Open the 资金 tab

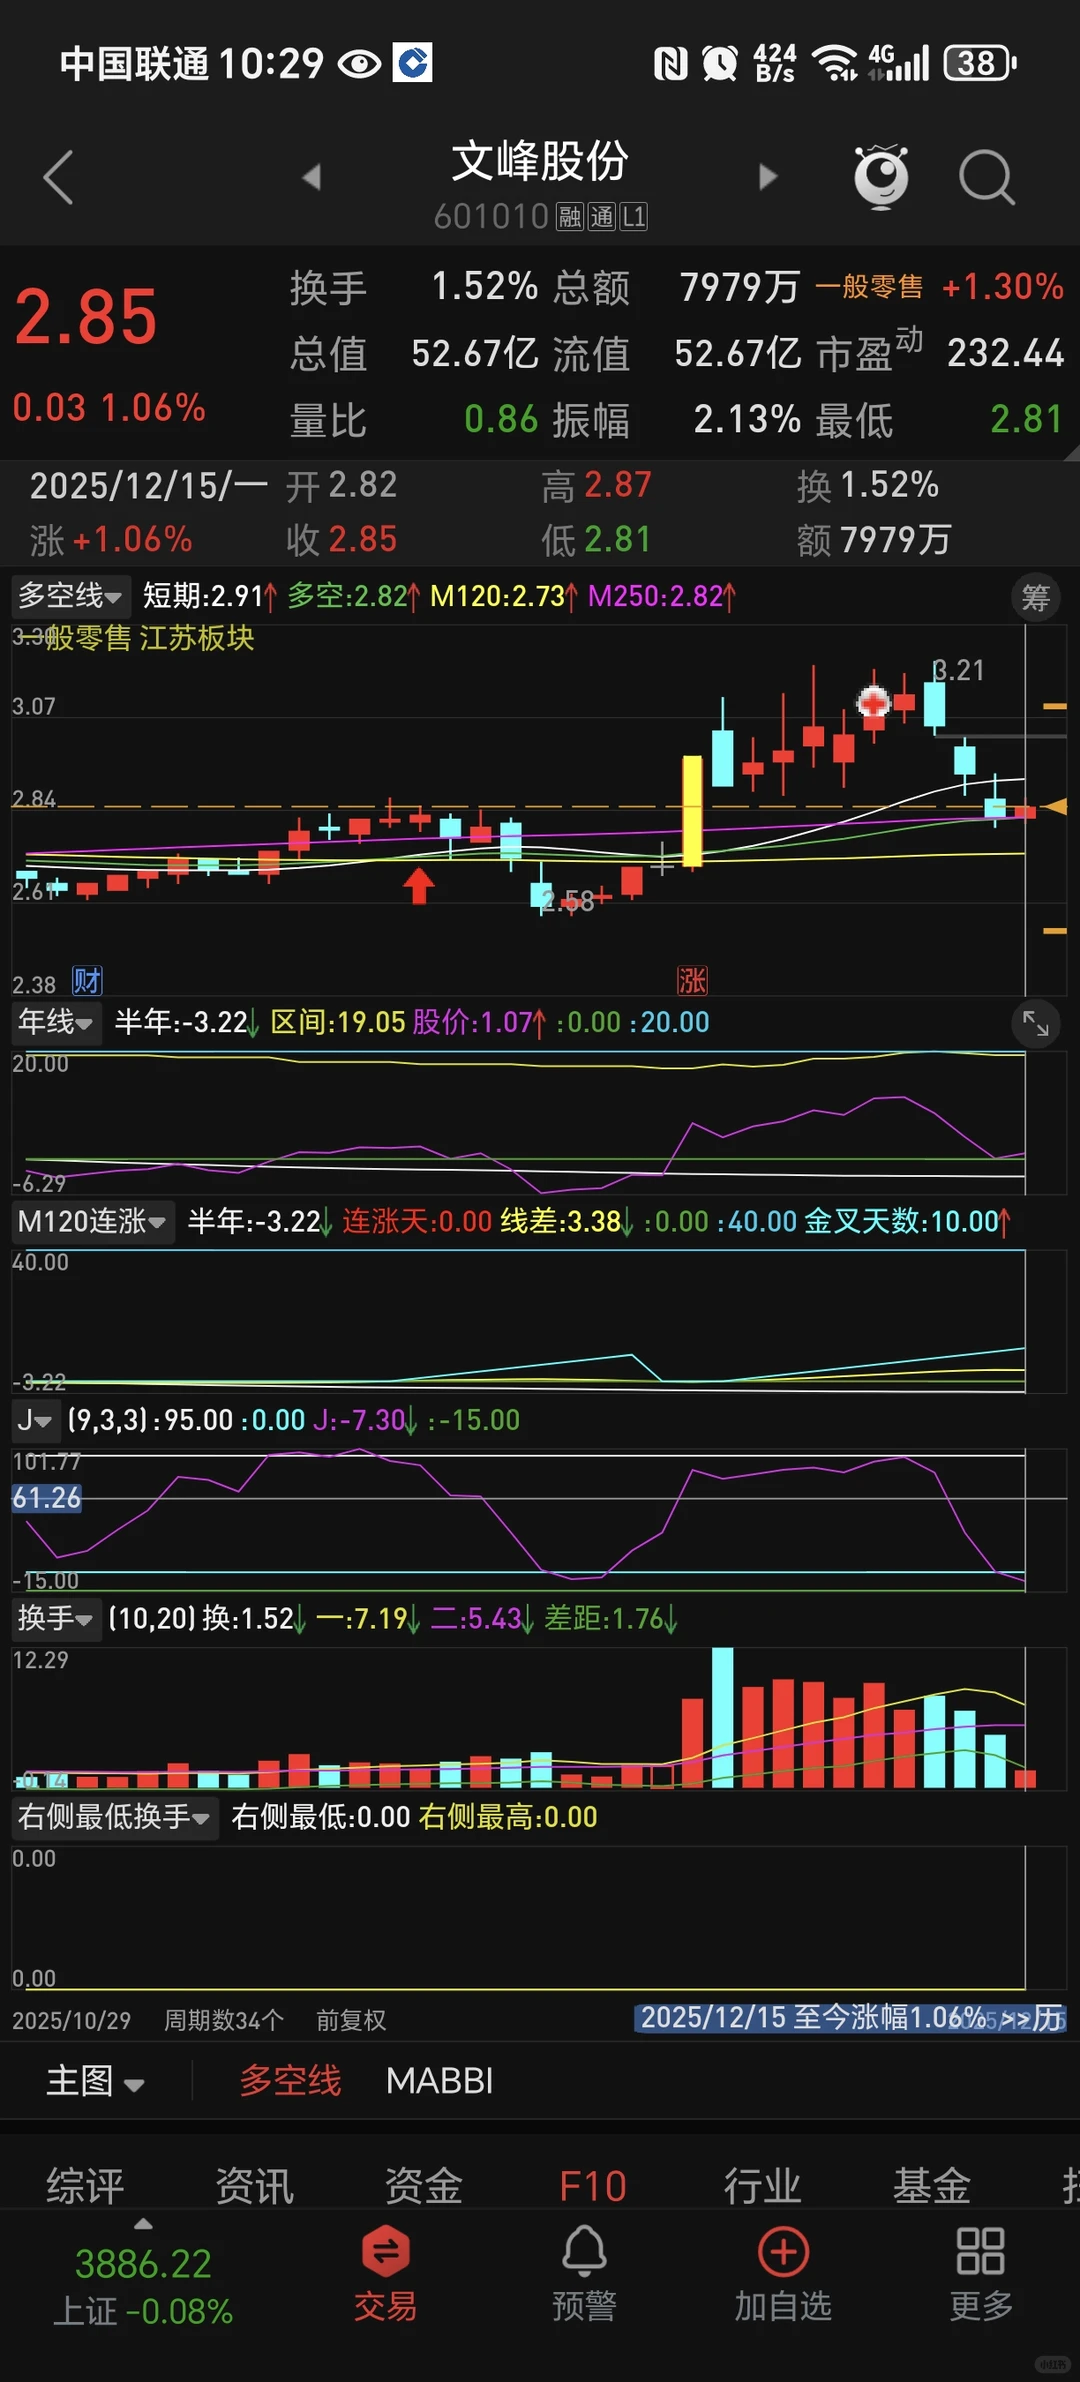tap(424, 2185)
